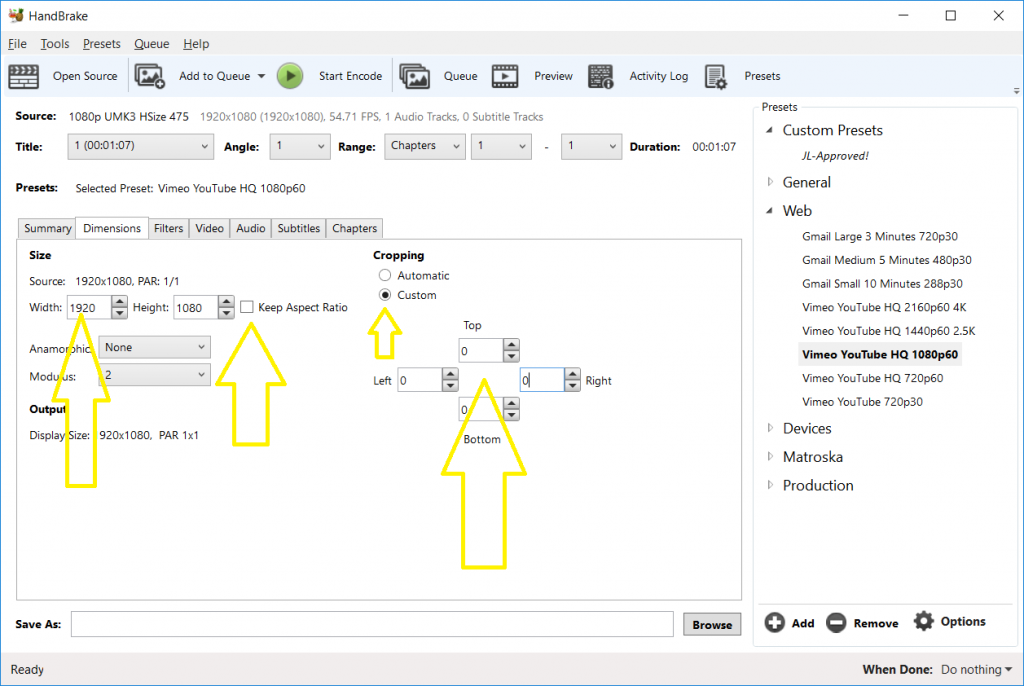
Task: Click the Presets document-gear icon
Action: pyautogui.click(x=716, y=76)
